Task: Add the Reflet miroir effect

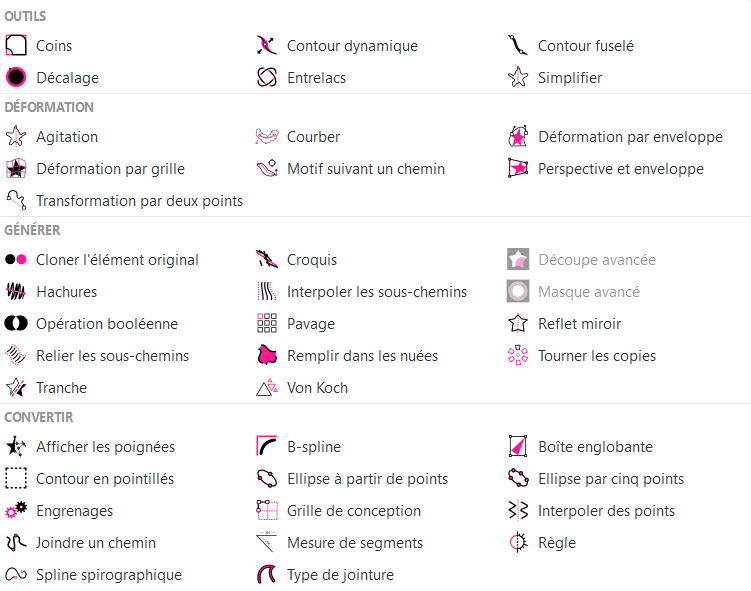Action: (x=579, y=324)
